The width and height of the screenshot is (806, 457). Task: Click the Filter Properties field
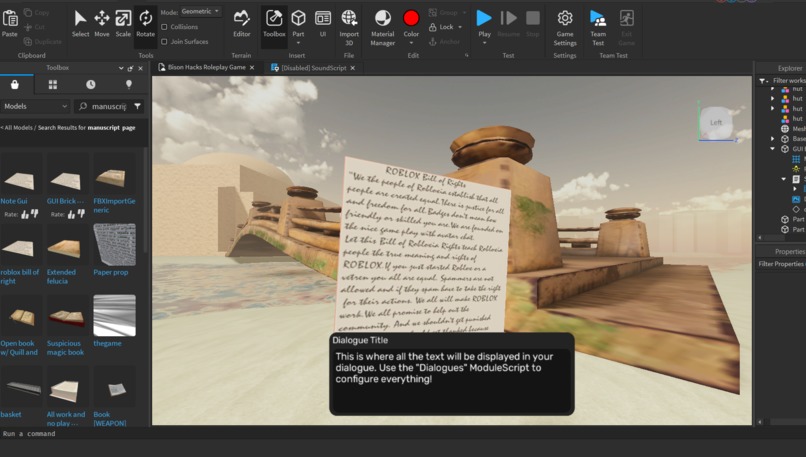pyautogui.click(x=781, y=264)
